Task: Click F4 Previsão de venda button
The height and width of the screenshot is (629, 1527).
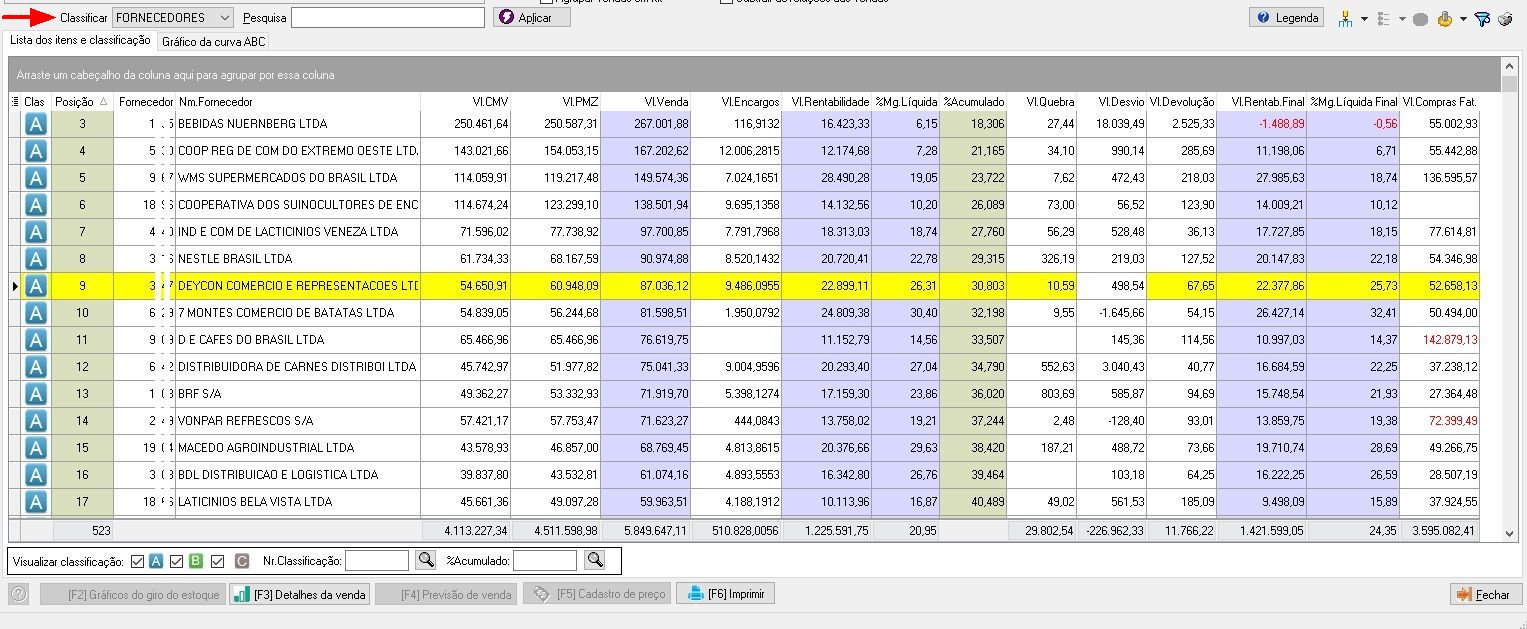Action: click(446, 594)
